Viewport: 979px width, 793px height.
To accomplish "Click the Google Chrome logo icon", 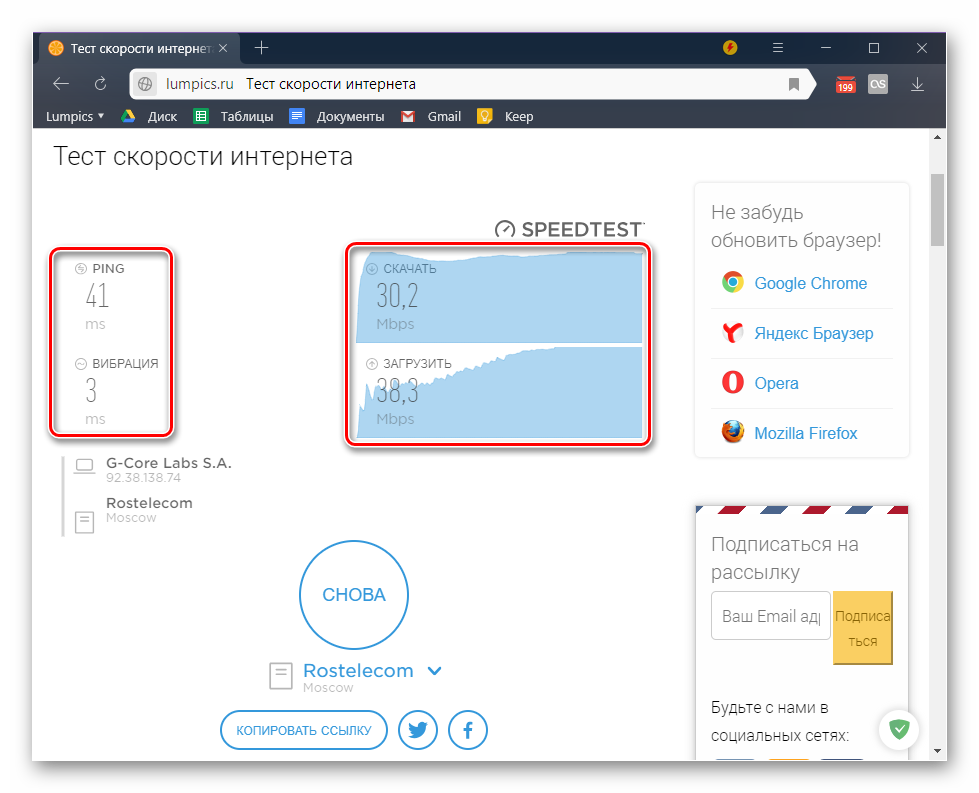I will 732,283.
